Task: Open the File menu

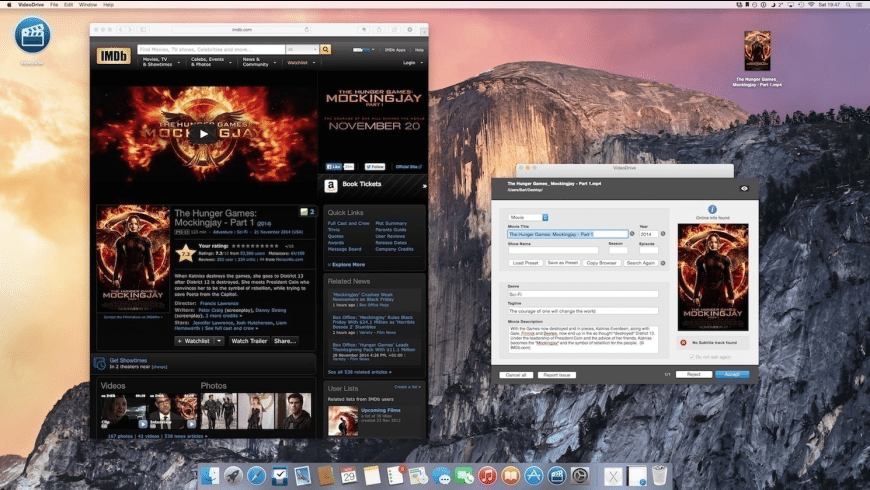Action: (54, 4)
